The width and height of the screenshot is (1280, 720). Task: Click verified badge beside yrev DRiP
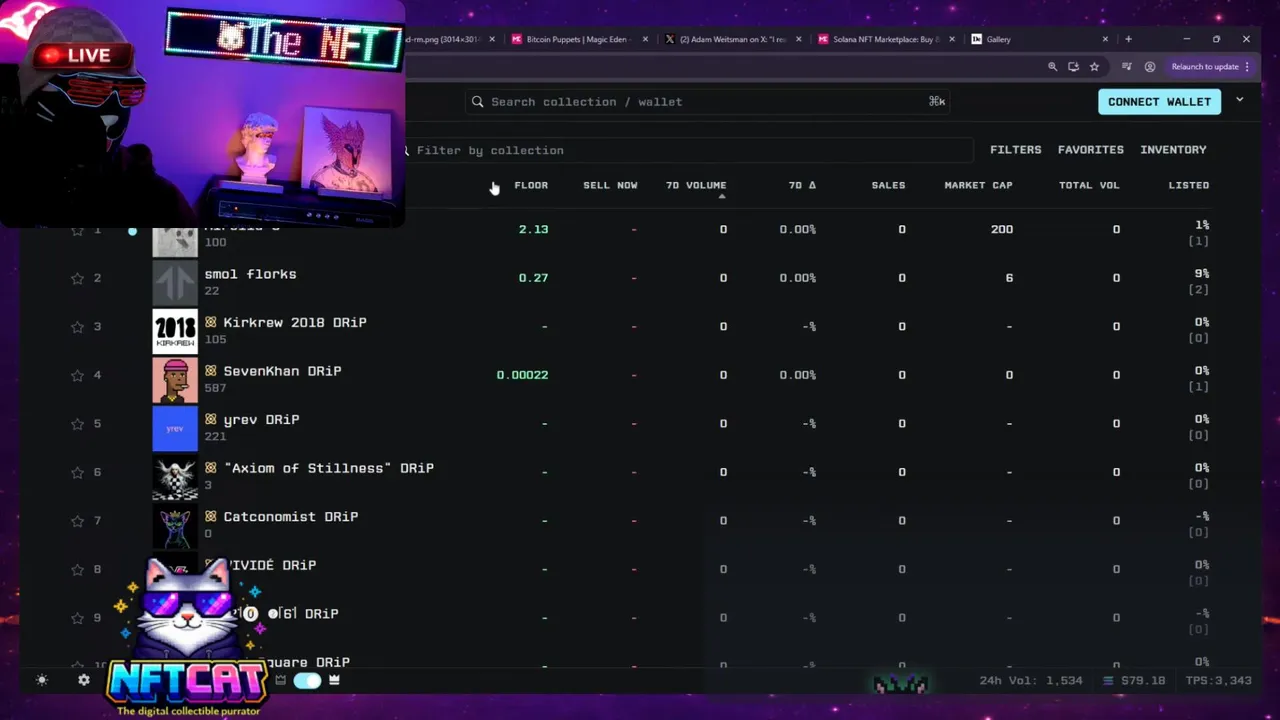211,419
